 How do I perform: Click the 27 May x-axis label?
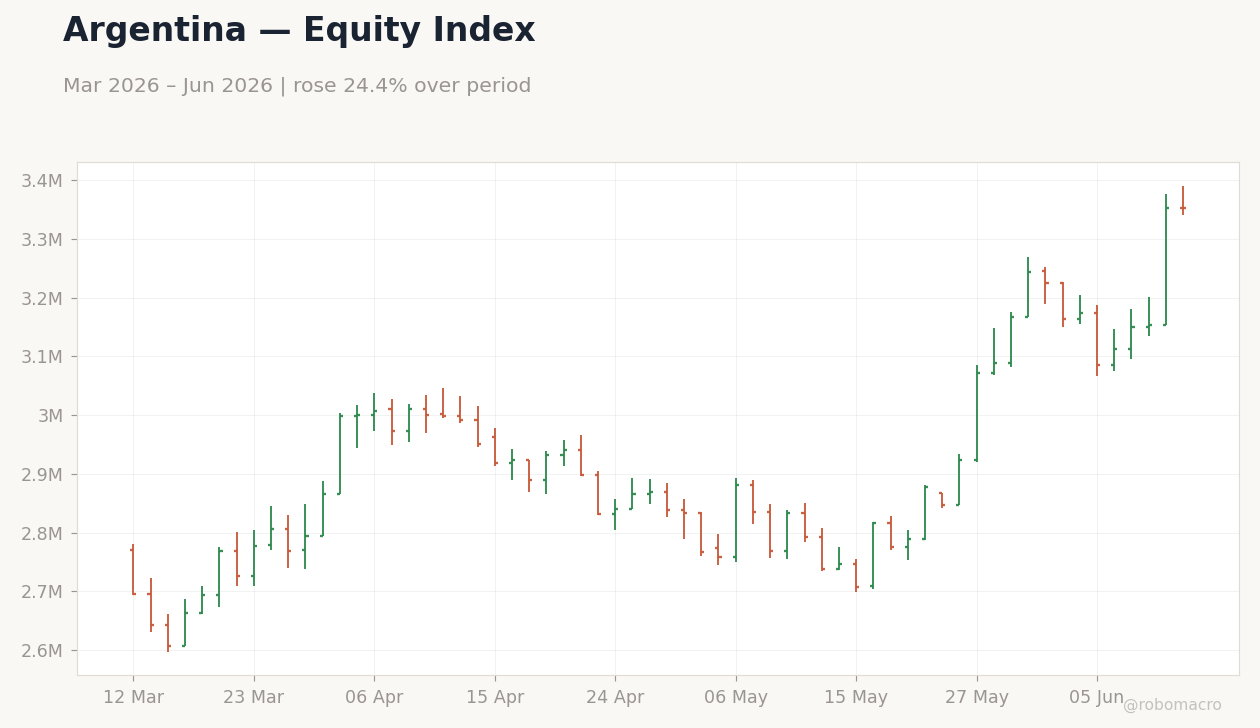click(977, 697)
